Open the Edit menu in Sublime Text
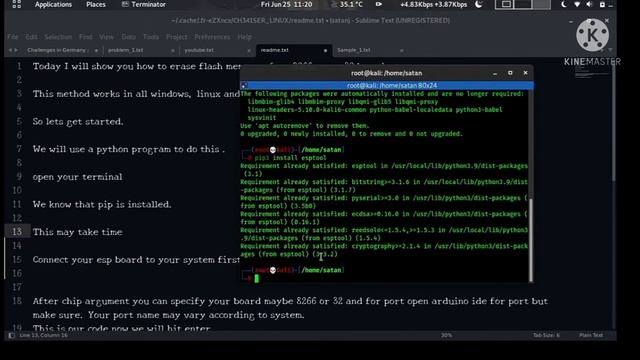Screen dimensions: 640x360 (x=31, y=37)
